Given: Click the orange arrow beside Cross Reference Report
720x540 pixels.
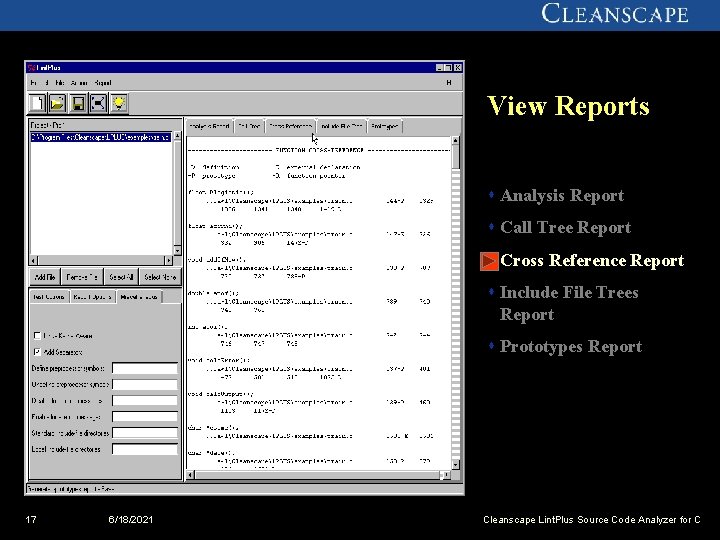Looking at the screenshot, I should [x=489, y=261].
